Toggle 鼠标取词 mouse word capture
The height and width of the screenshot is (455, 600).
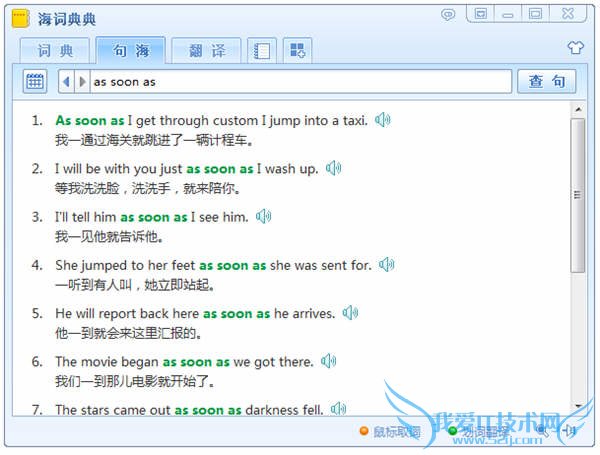(x=390, y=432)
